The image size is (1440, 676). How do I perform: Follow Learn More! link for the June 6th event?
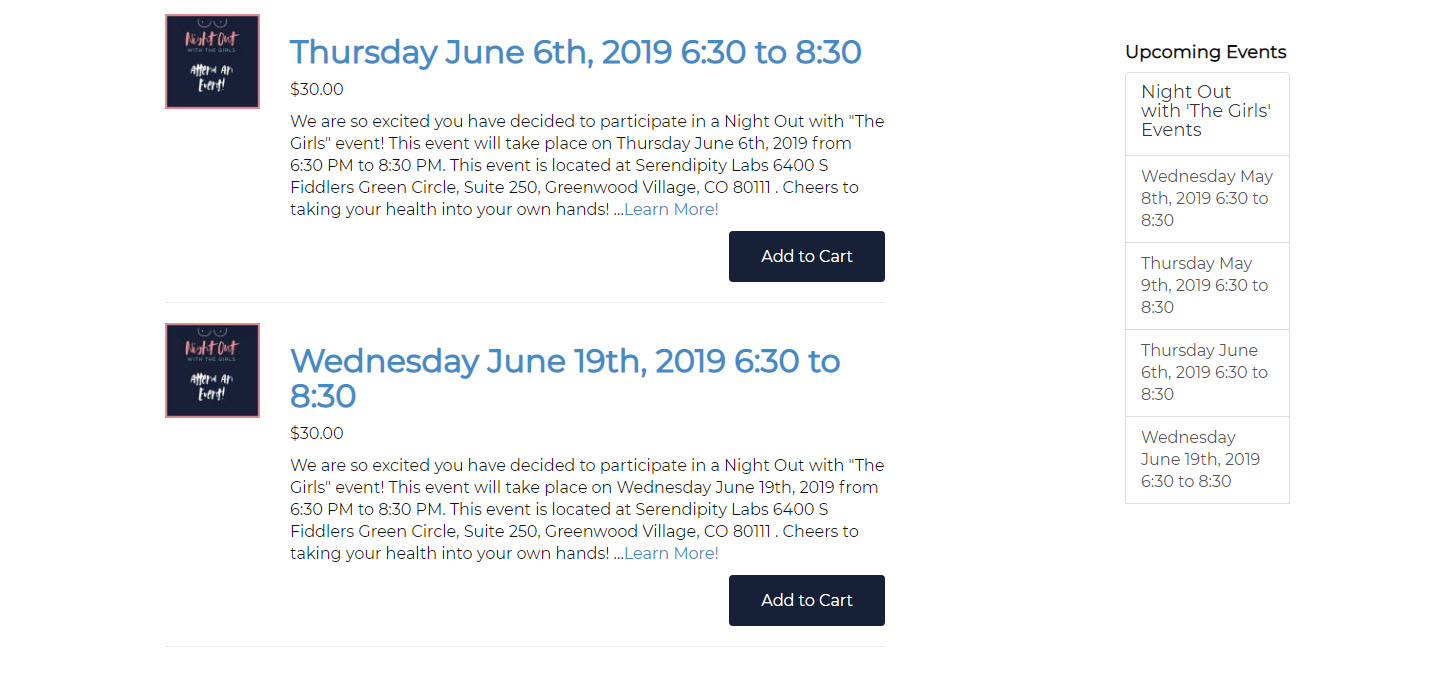[x=671, y=209]
